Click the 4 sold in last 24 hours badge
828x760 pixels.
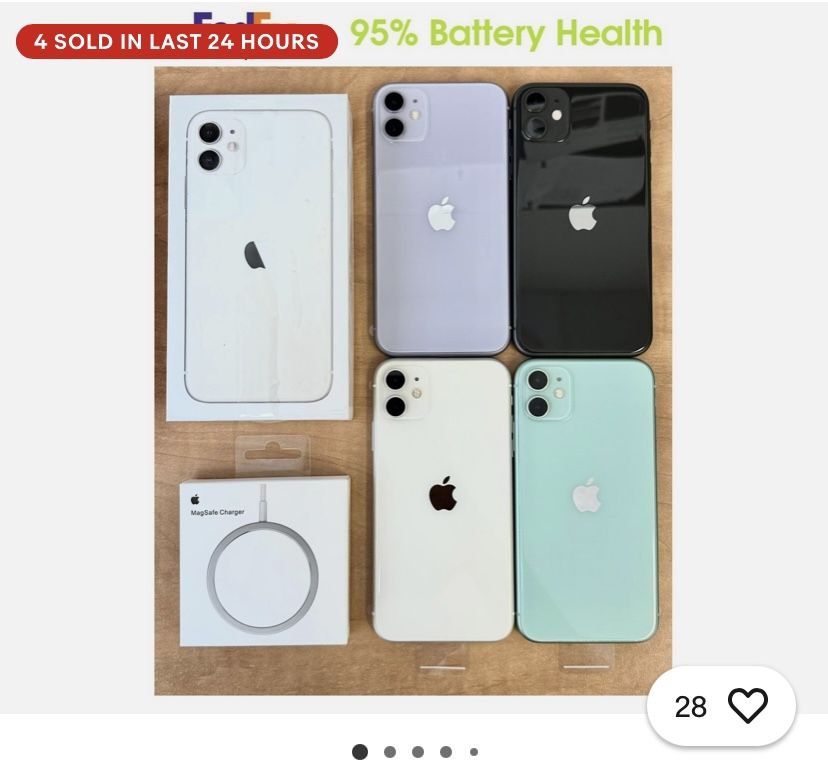point(177,41)
